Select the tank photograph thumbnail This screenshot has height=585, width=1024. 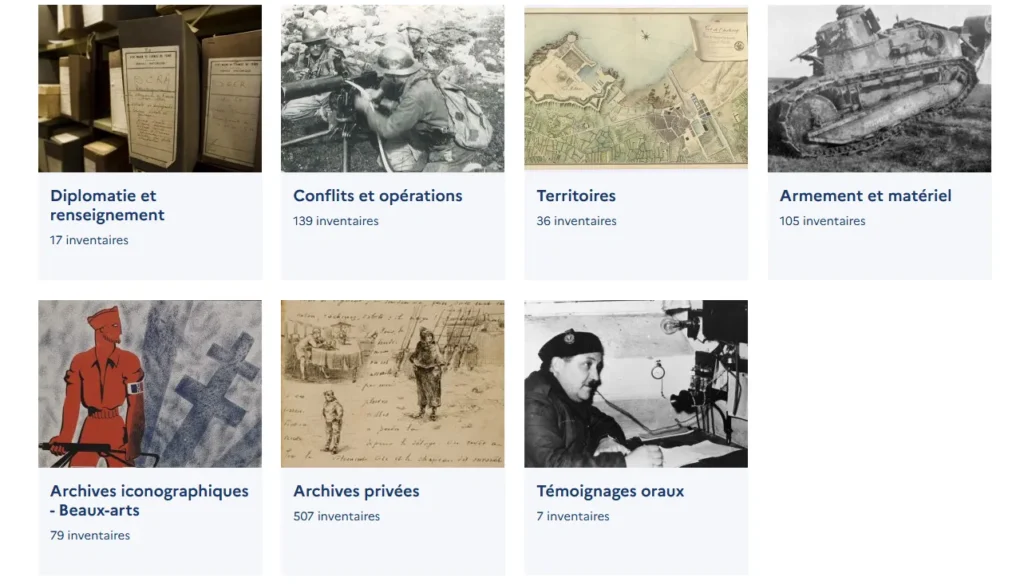pos(880,89)
